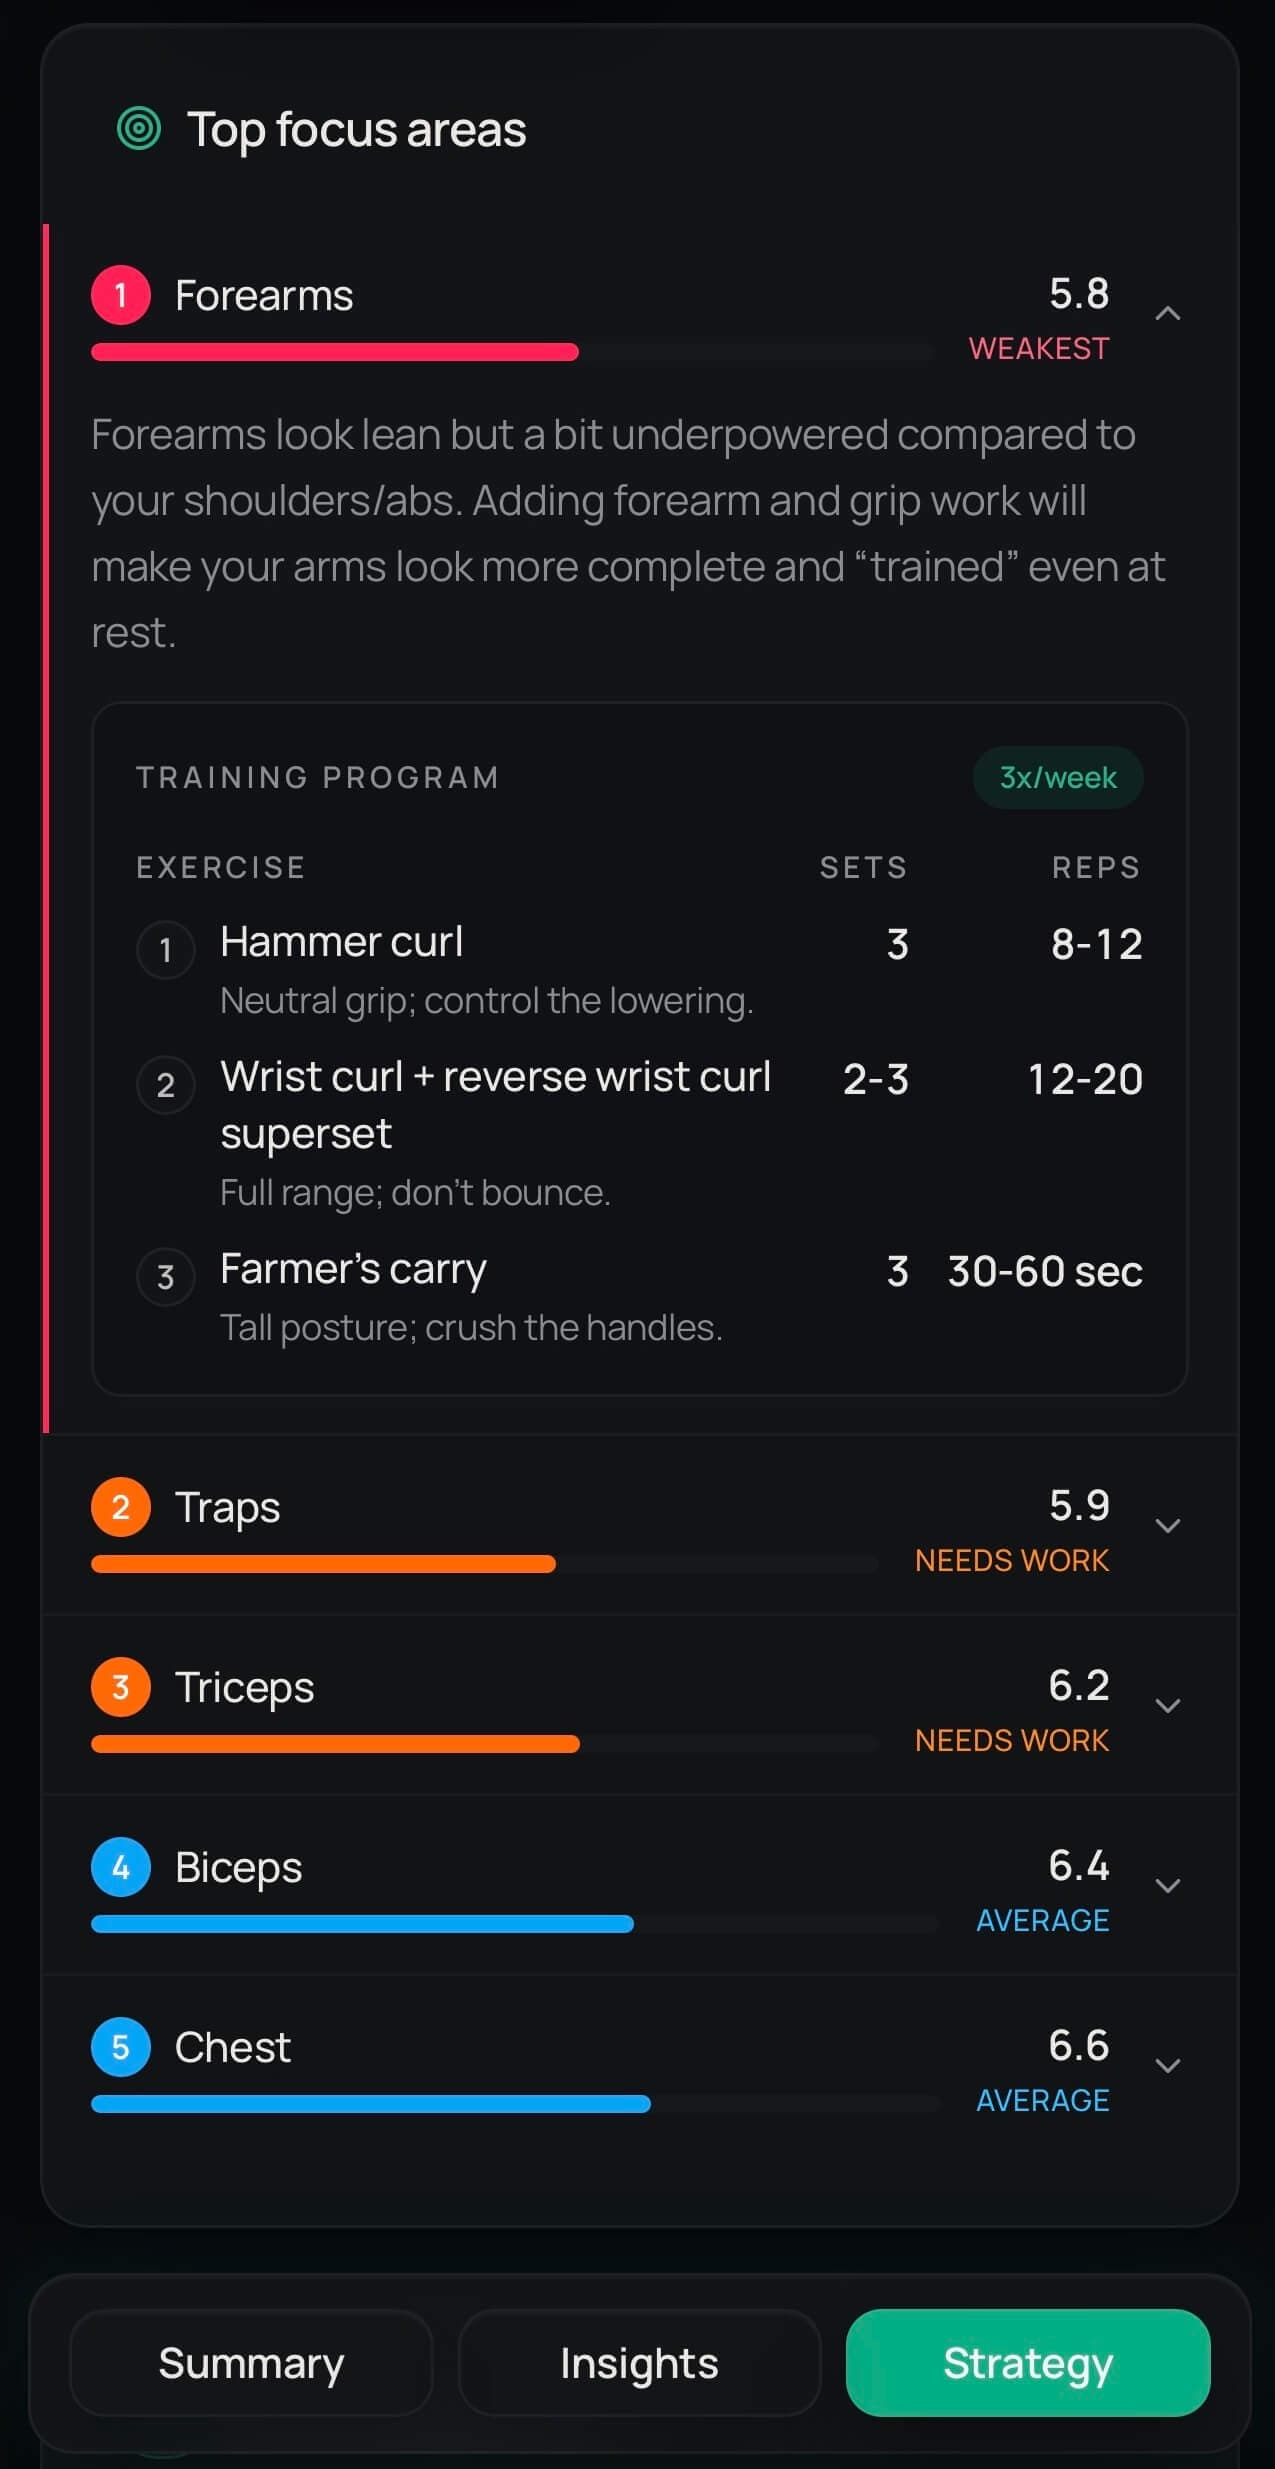Expand the Chest section chevron
The image size is (1275, 2469).
[x=1168, y=2066]
